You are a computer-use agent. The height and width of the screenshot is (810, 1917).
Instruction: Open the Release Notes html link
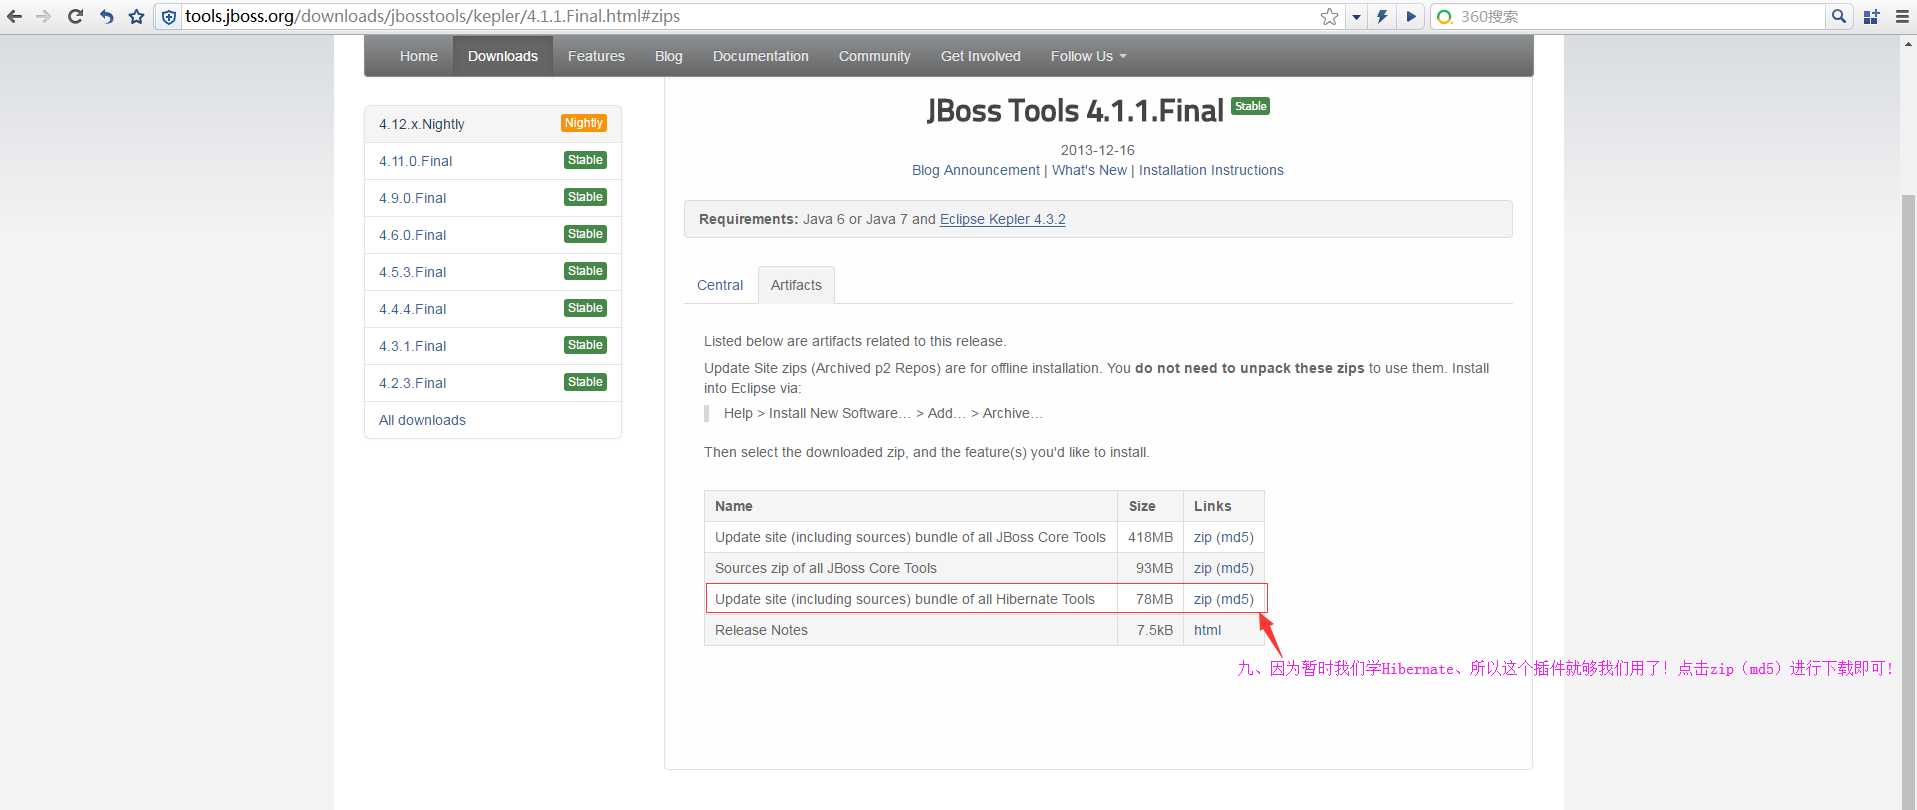tap(1207, 630)
